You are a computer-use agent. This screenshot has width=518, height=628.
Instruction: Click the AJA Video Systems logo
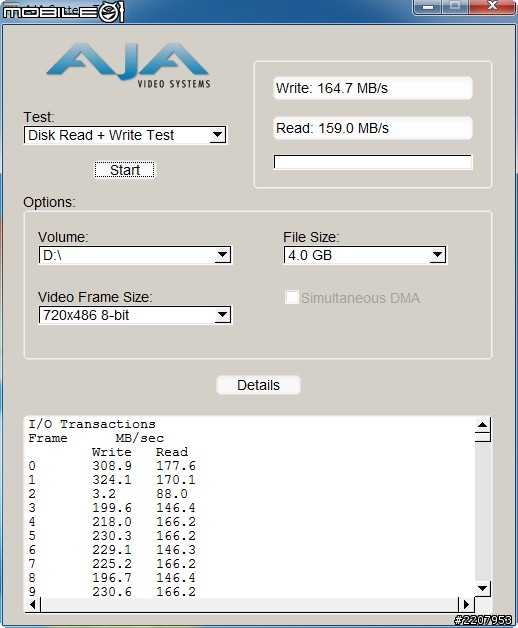[128, 65]
